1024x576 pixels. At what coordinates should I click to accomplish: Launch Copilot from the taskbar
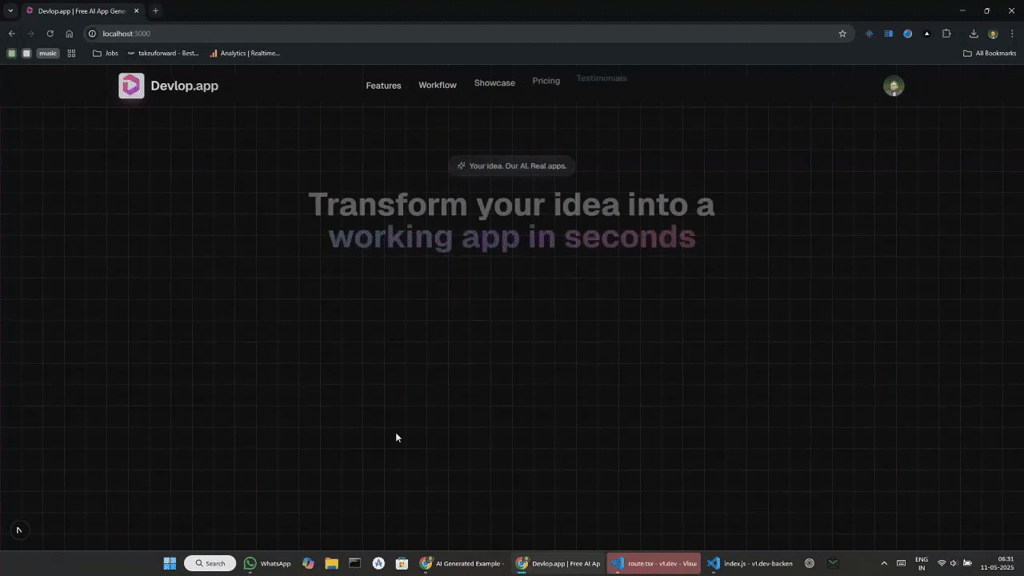[x=308, y=563]
